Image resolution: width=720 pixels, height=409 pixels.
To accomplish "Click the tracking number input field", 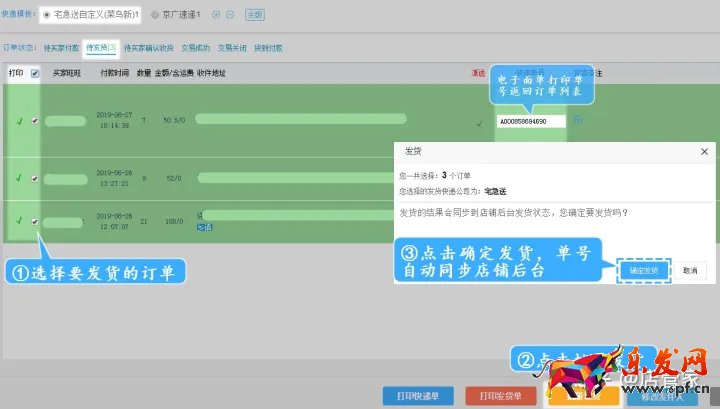I will pyautogui.click(x=530, y=121).
